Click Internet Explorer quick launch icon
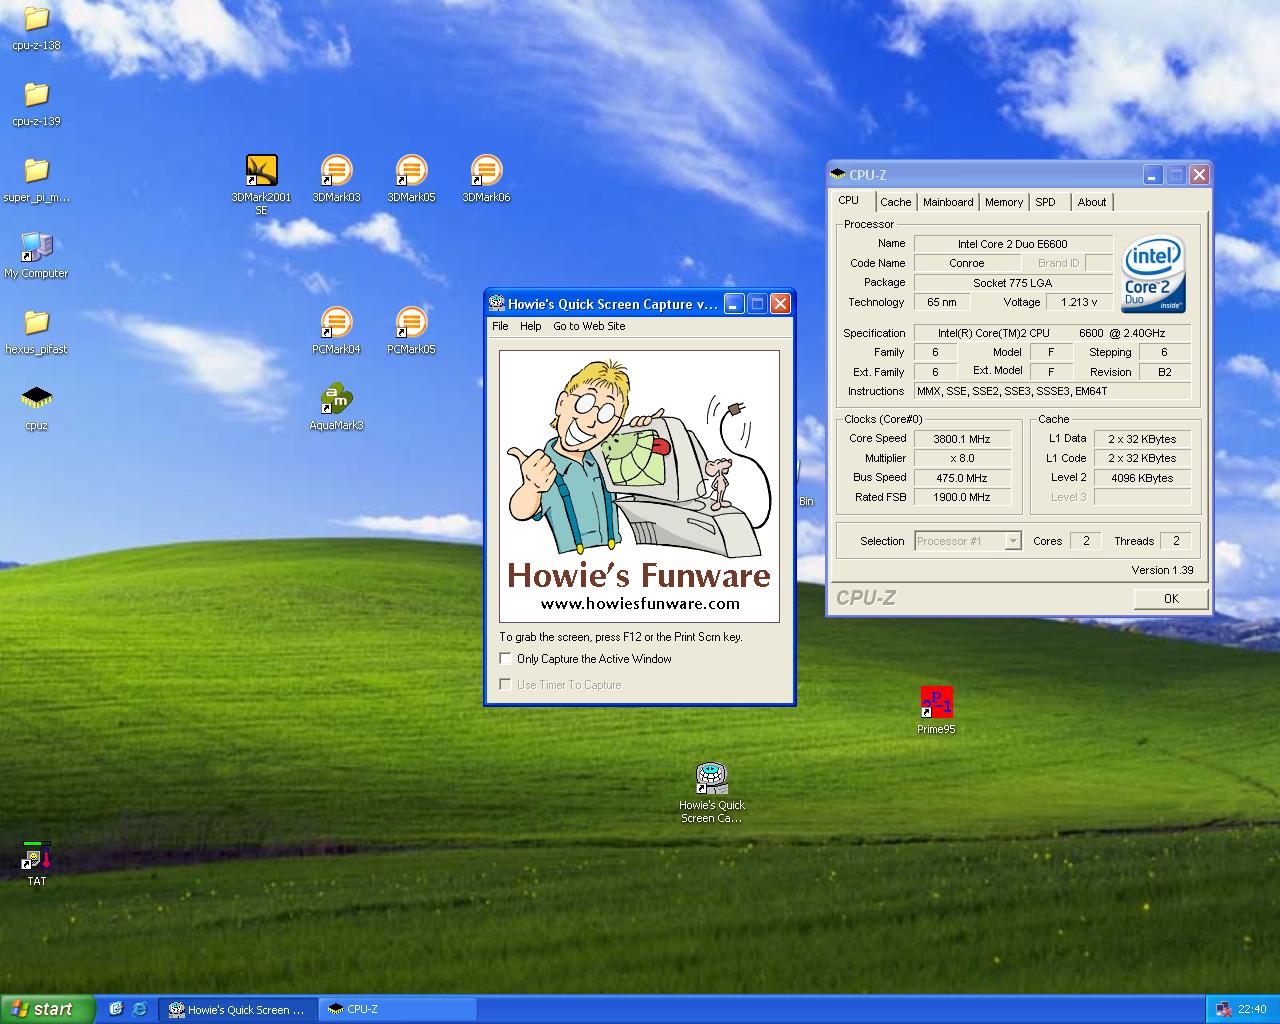This screenshot has width=1280, height=1024. [139, 1009]
